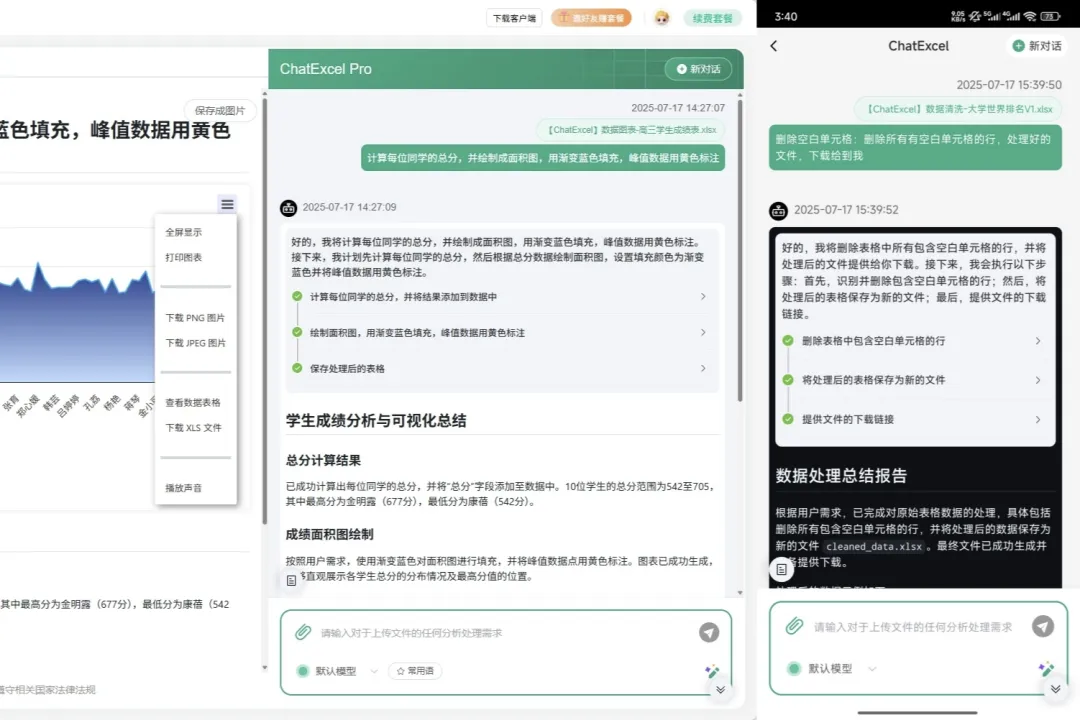This screenshot has width=1080, height=720.
Task: Click the paperclip attach icon in mobile ChatExcel
Action: 794,626
